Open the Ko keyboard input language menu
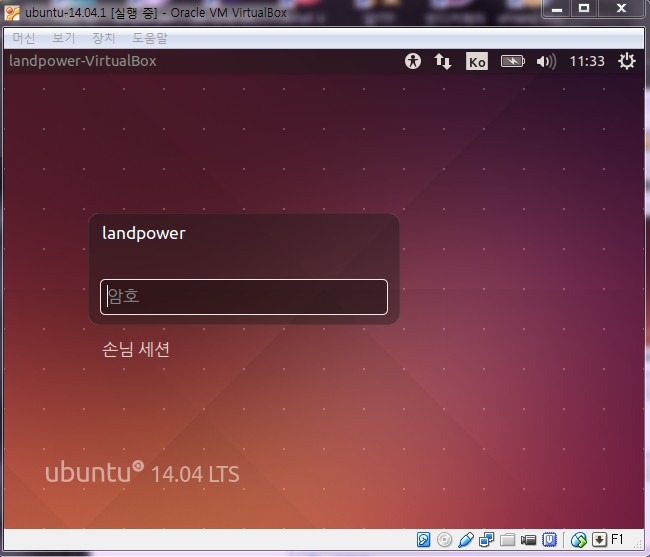The height and width of the screenshot is (557, 650). pos(477,61)
